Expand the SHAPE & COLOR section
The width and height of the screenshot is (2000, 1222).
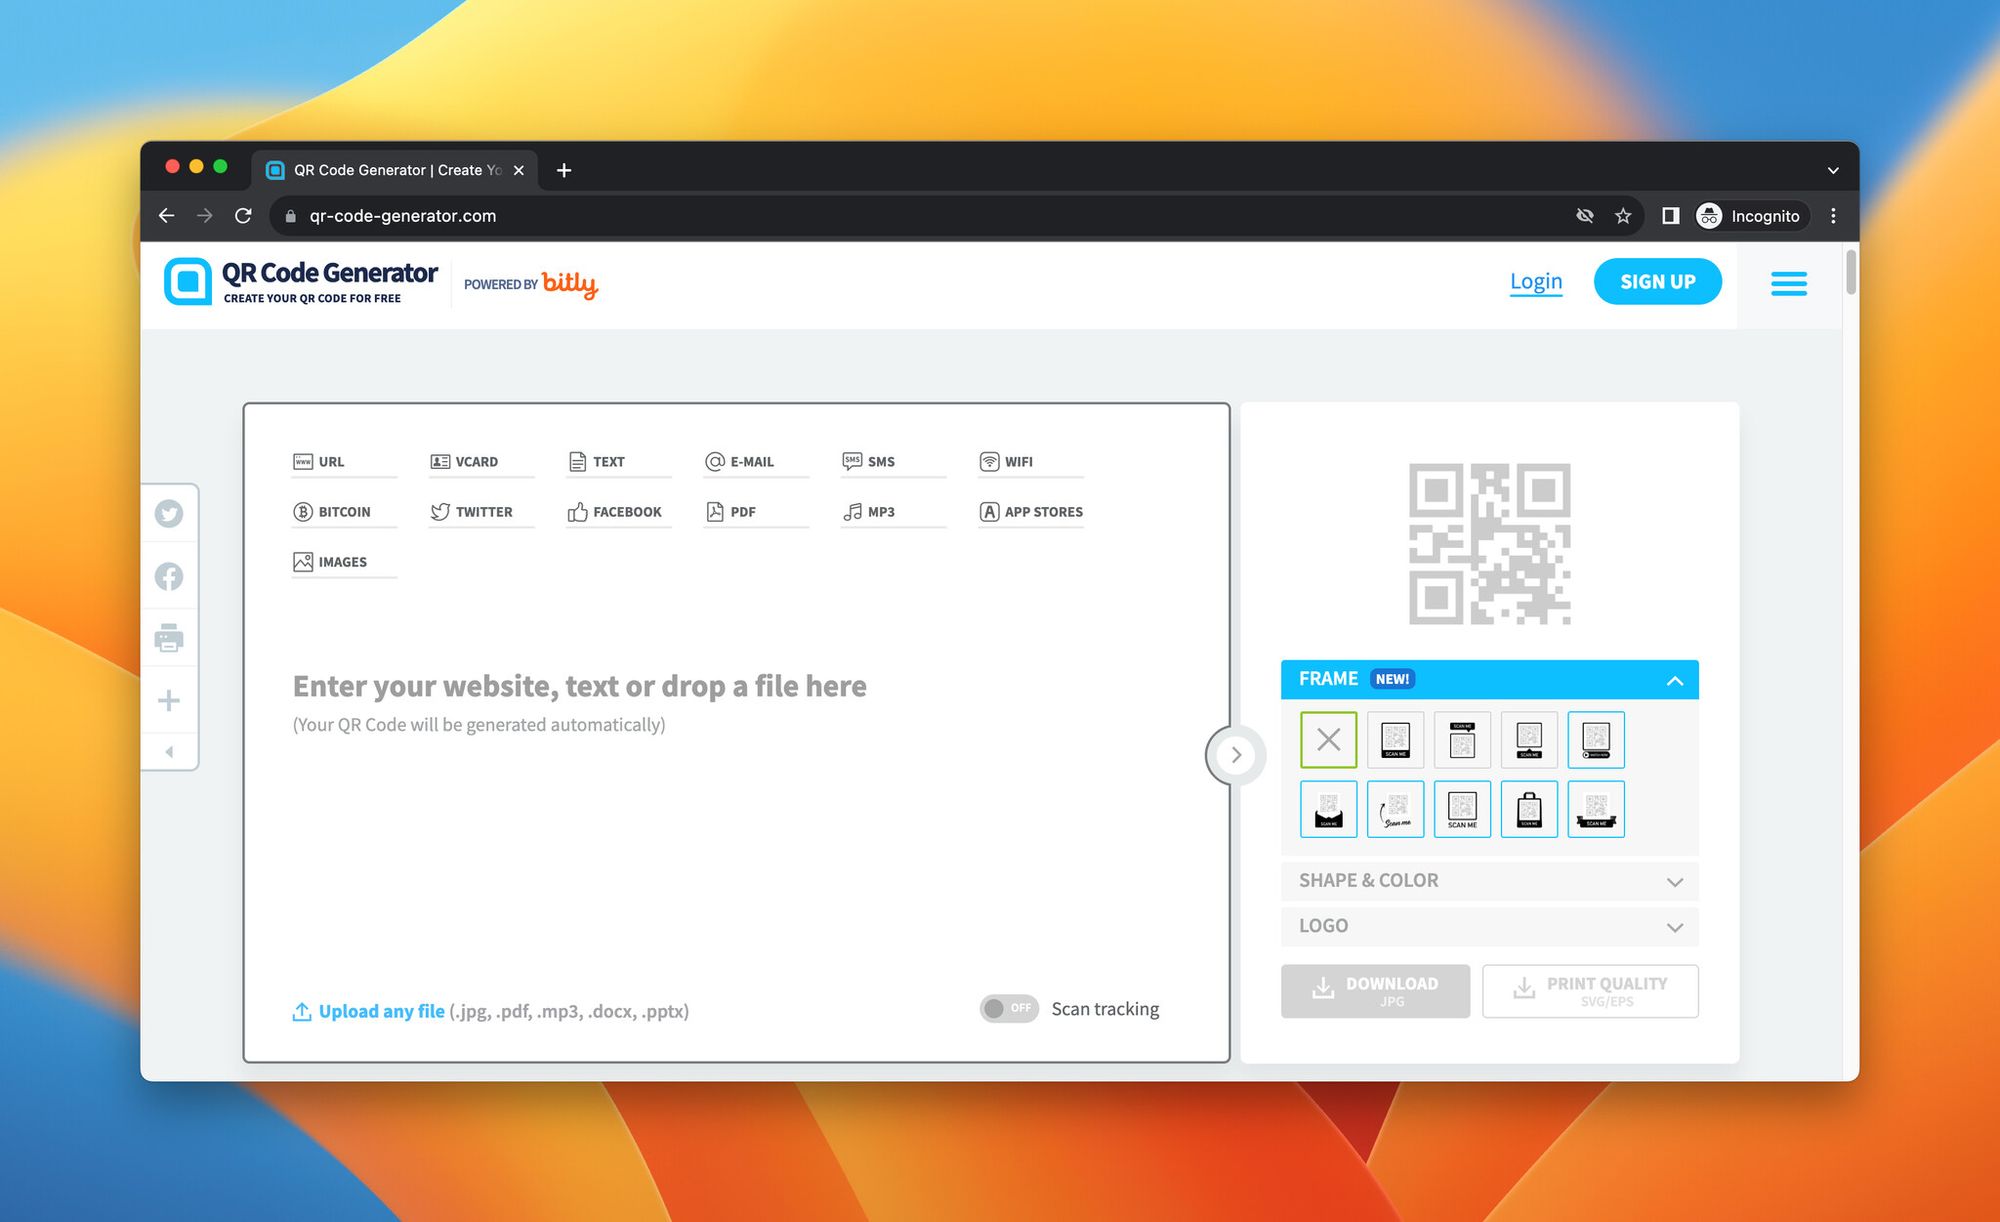point(1489,879)
